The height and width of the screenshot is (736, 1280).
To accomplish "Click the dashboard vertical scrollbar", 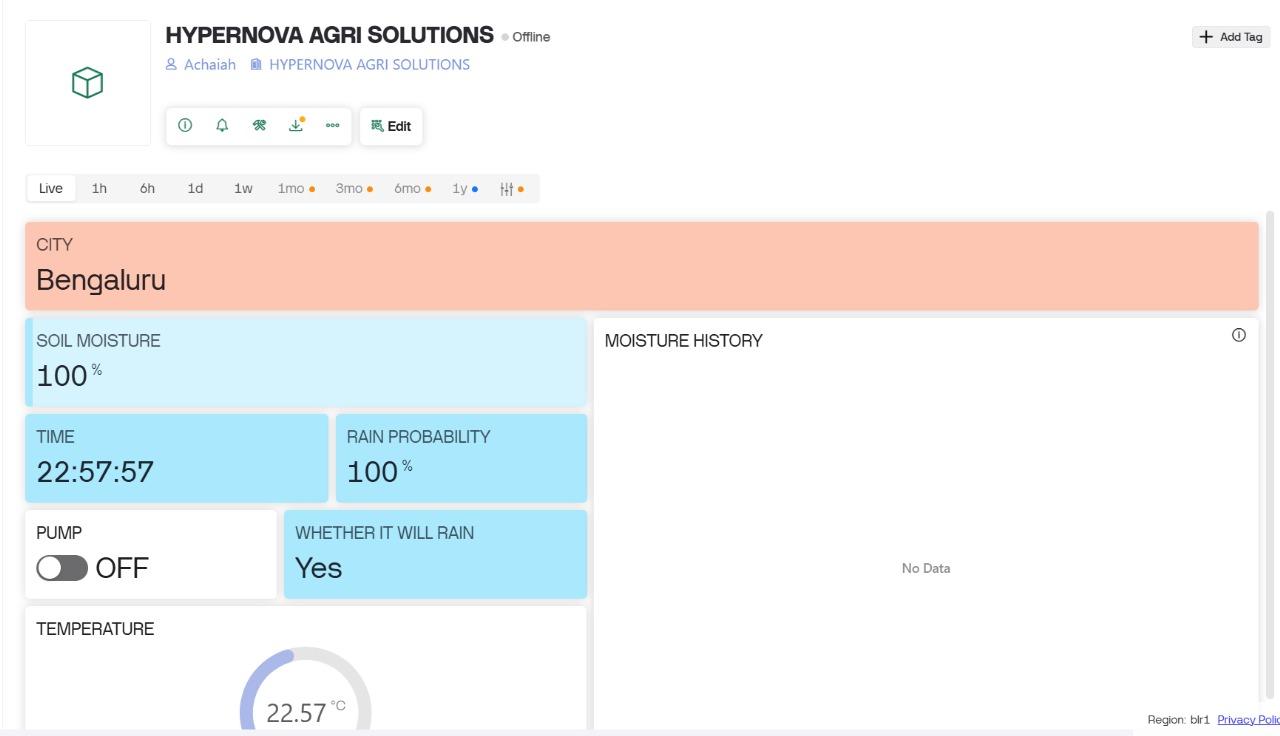I will click(x=1271, y=455).
